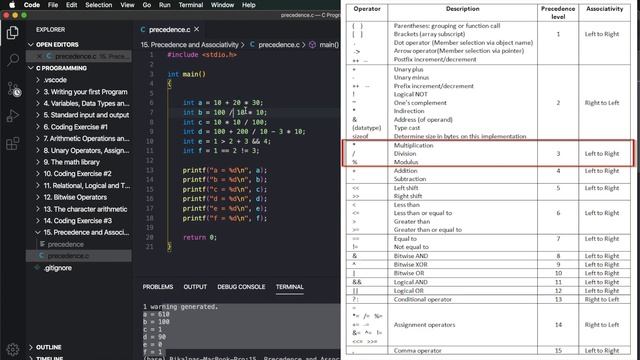Select the precedence.c editor tab

(169, 29)
